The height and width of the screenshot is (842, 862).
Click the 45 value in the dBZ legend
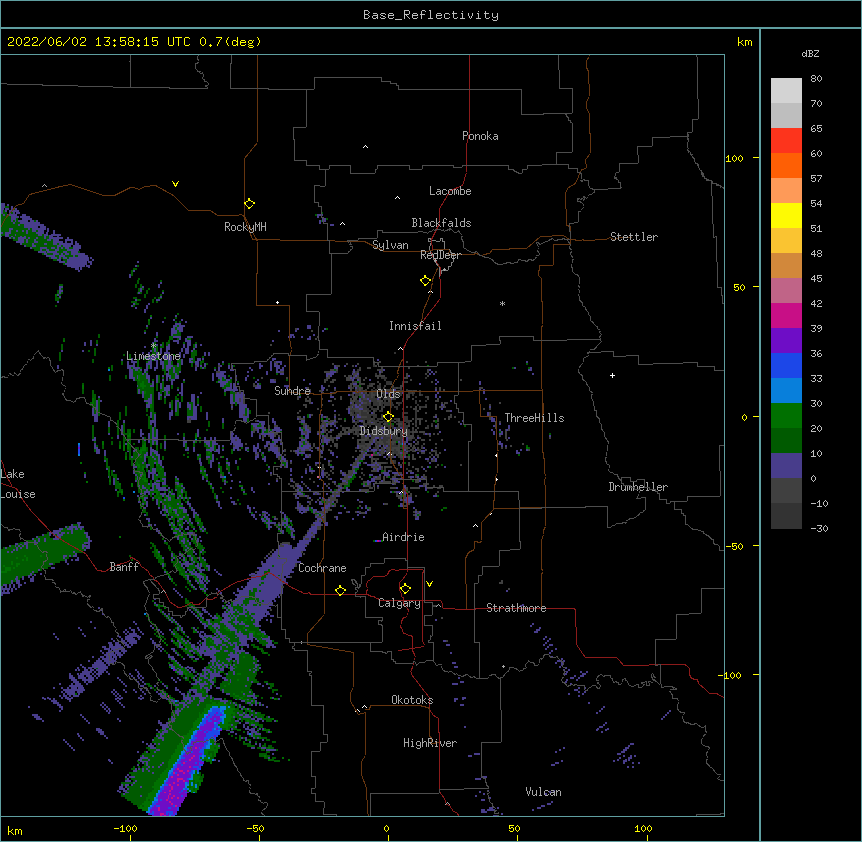tap(816, 278)
